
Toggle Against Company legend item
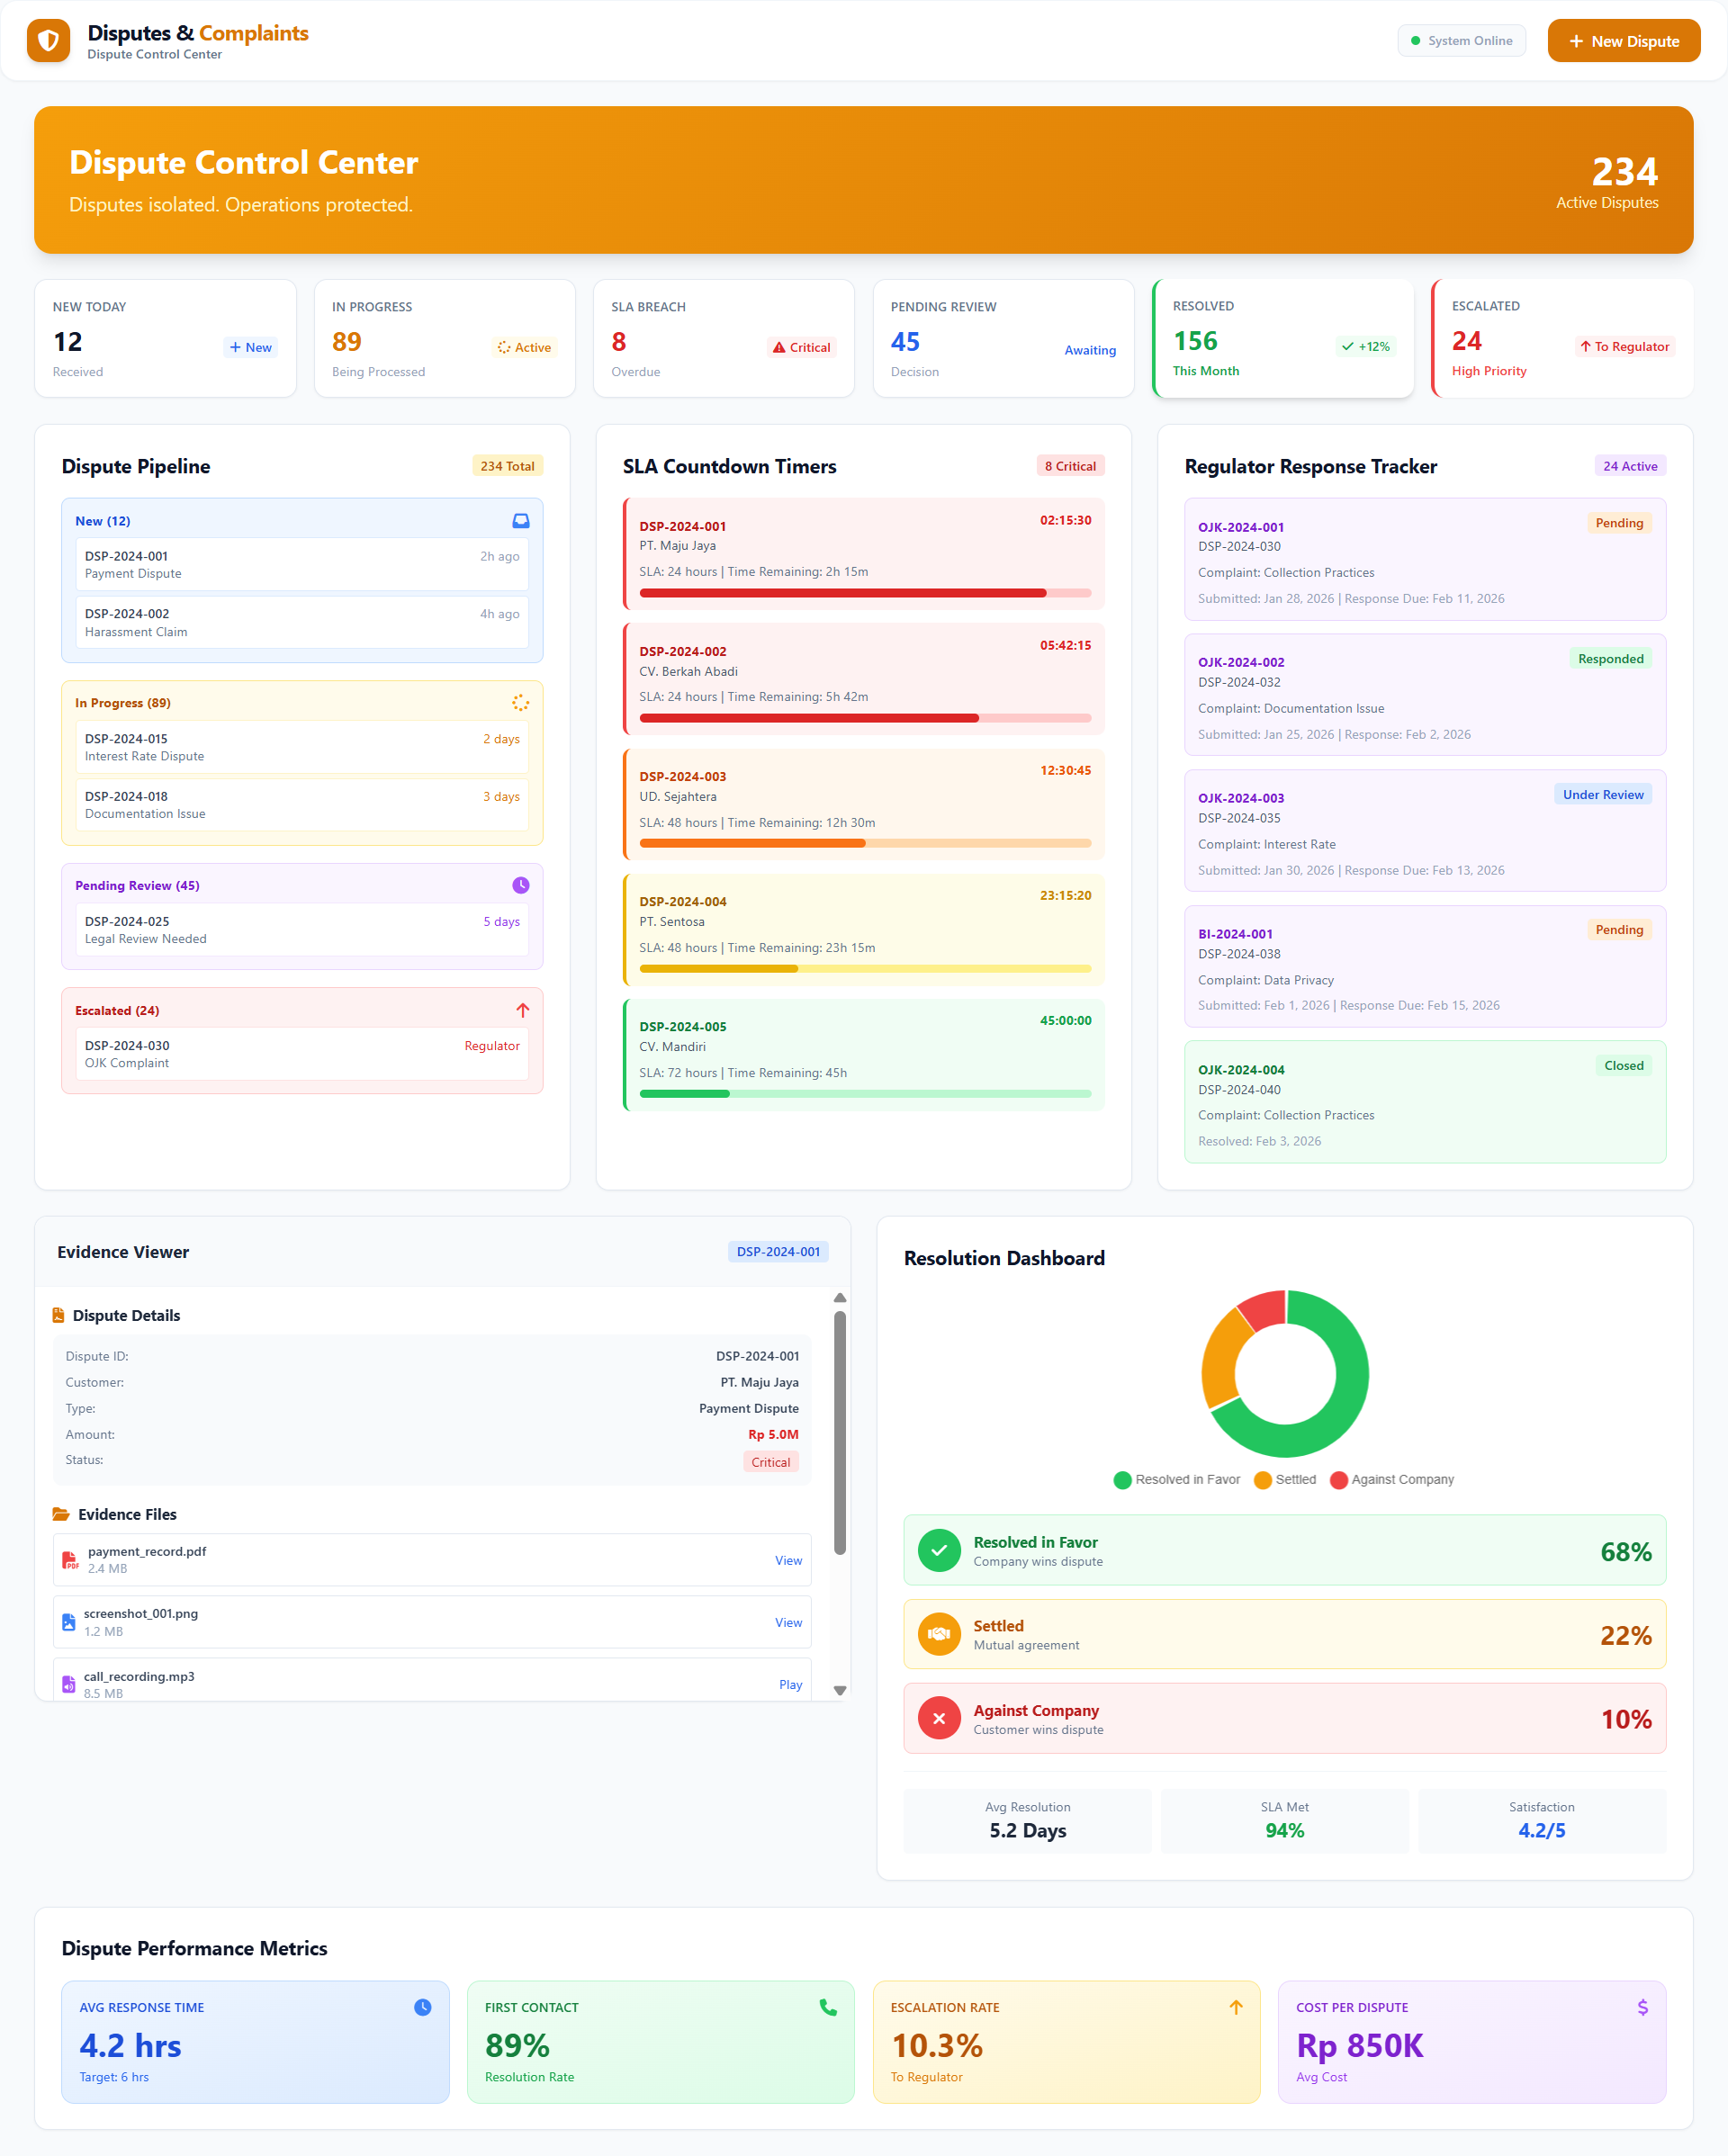click(1392, 1479)
